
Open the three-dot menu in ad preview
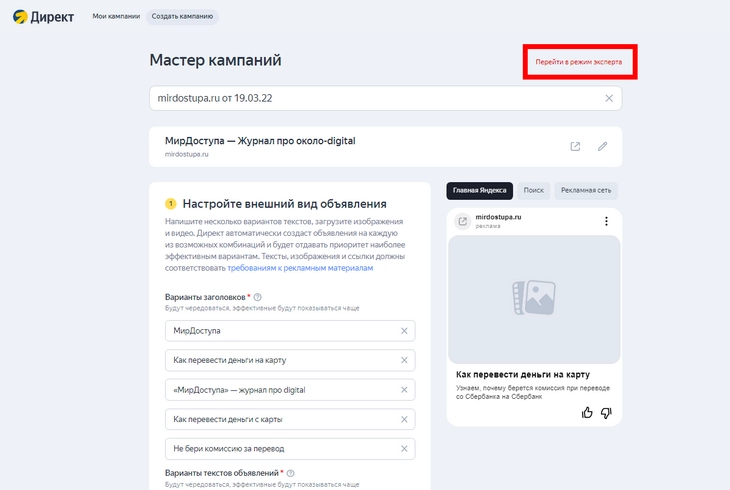[x=606, y=221]
